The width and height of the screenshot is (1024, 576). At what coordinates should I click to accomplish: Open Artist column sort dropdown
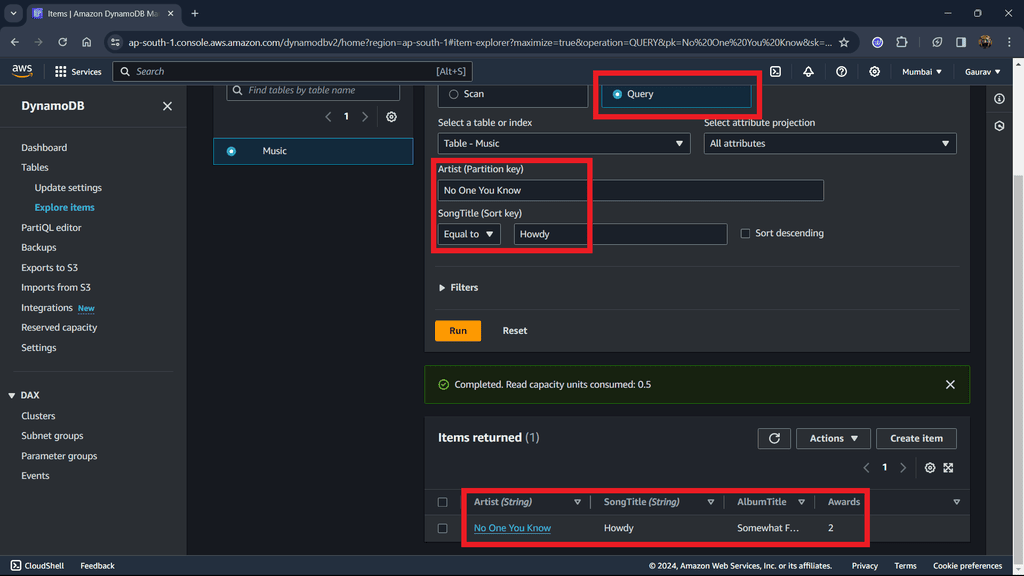(x=577, y=502)
